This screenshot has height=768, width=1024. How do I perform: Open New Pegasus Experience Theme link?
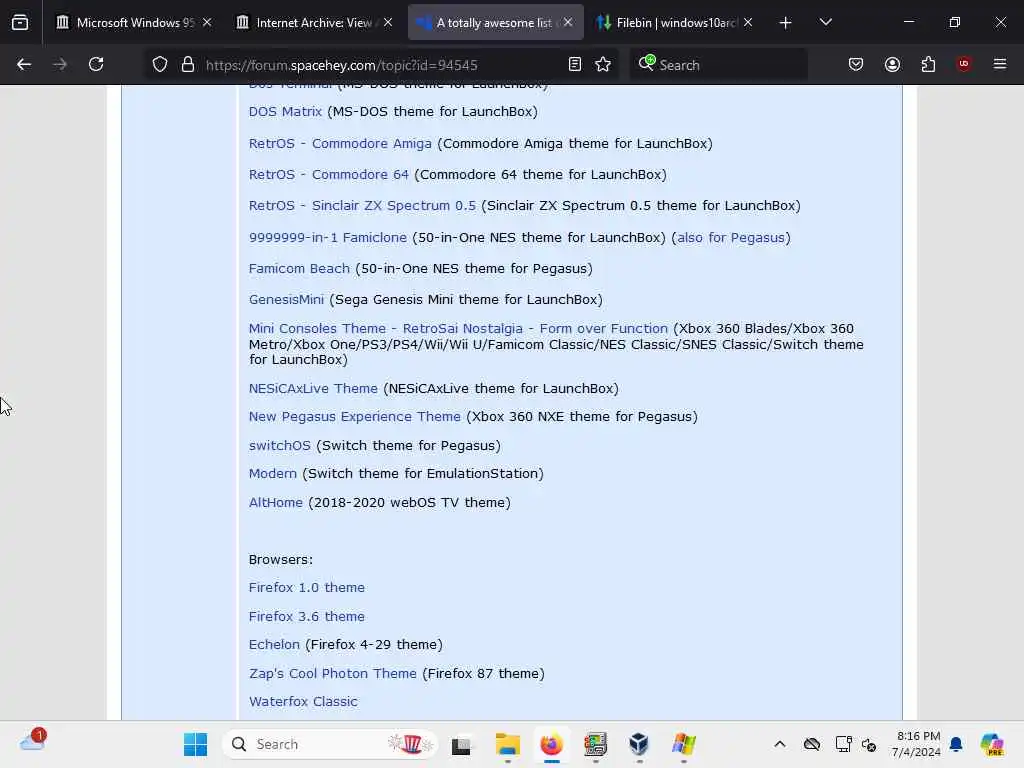(x=354, y=417)
